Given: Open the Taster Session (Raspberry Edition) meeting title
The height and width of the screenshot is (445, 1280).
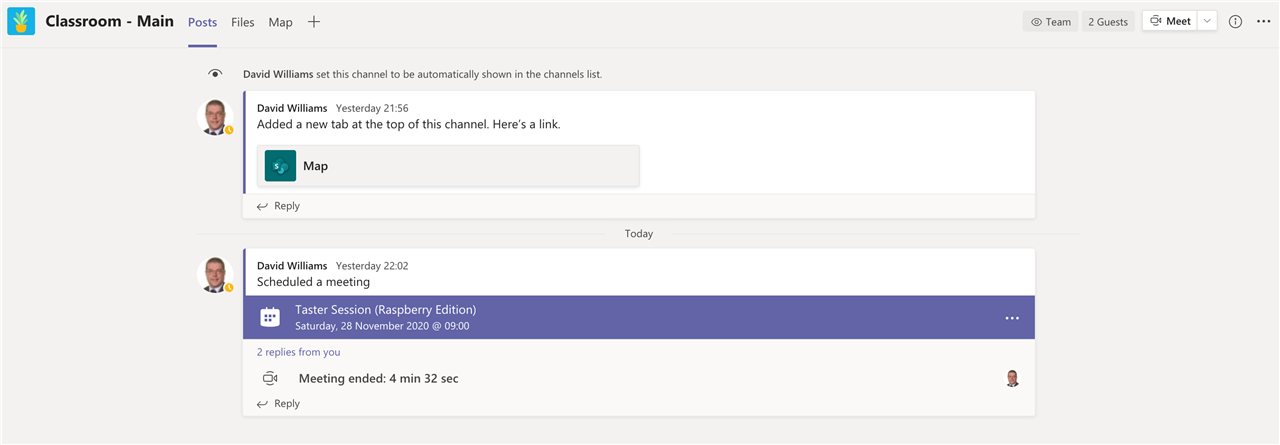Looking at the screenshot, I should [385, 310].
